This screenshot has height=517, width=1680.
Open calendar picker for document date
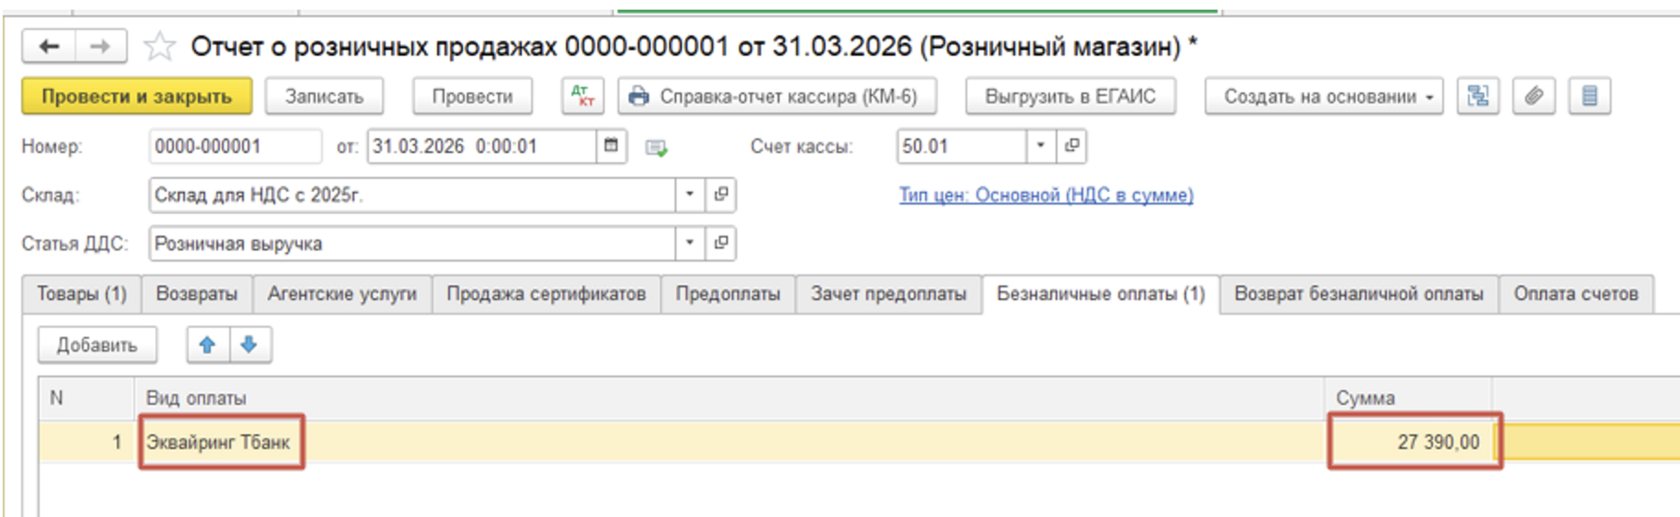pos(611,146)
